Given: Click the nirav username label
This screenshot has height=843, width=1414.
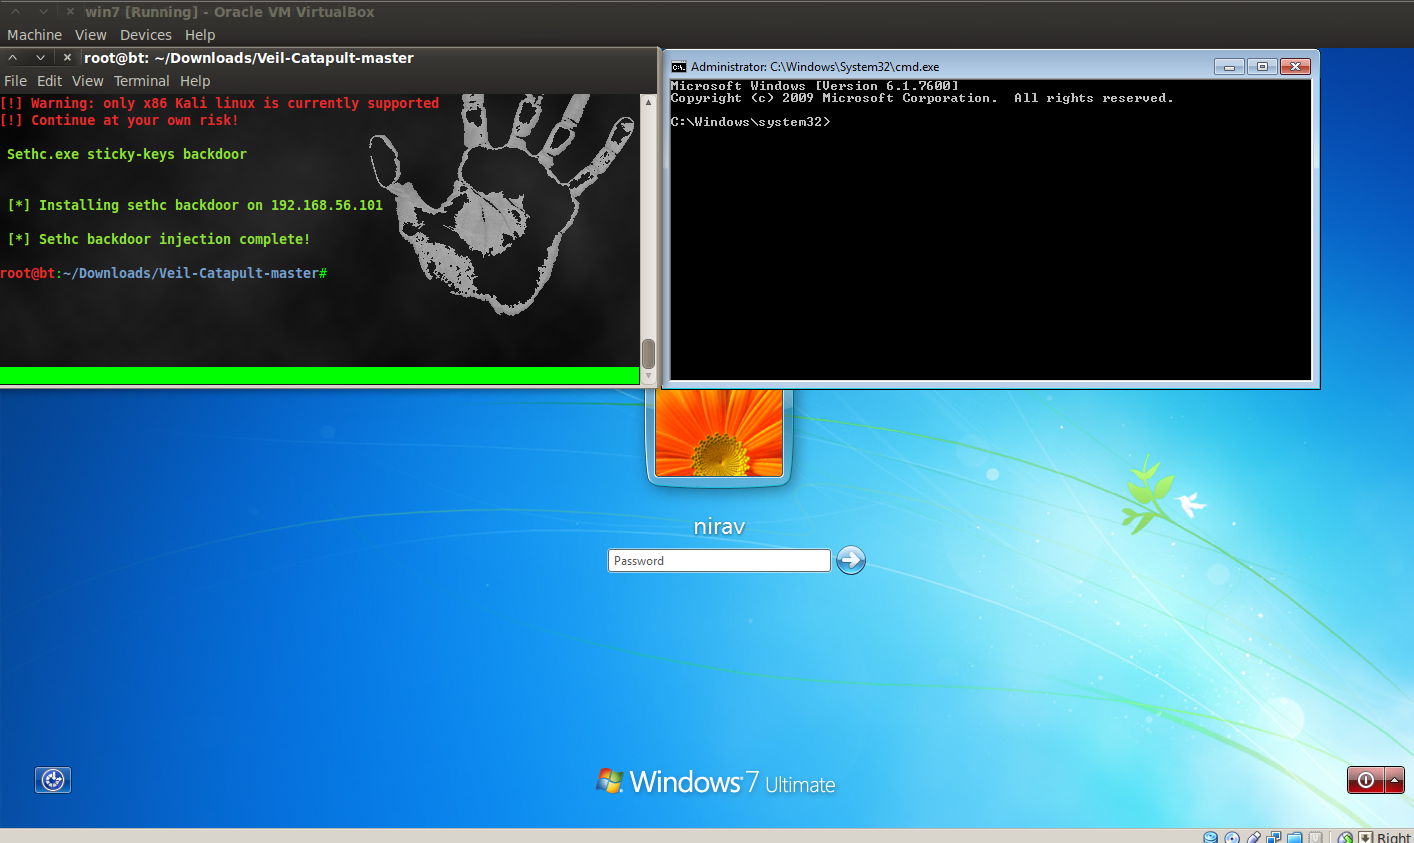Looking at the screenshot, I should point(719,526).
